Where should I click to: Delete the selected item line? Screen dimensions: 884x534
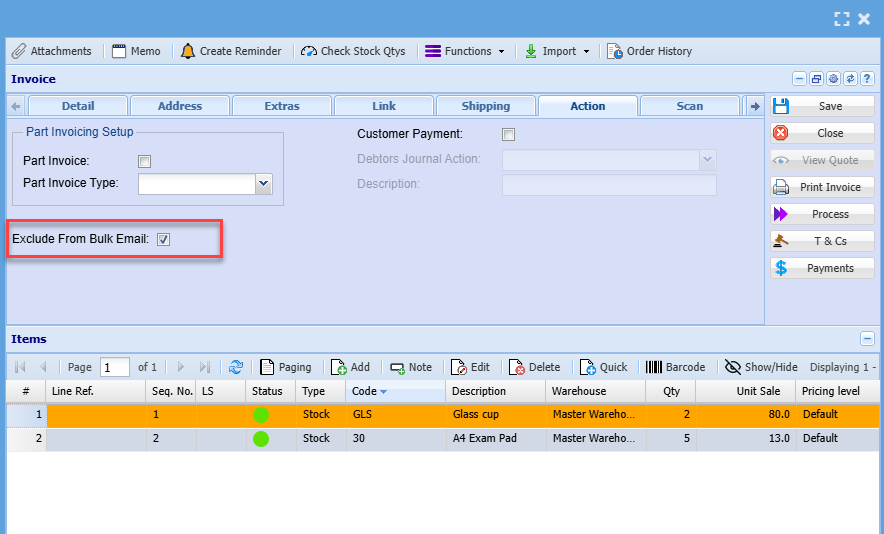534,367
